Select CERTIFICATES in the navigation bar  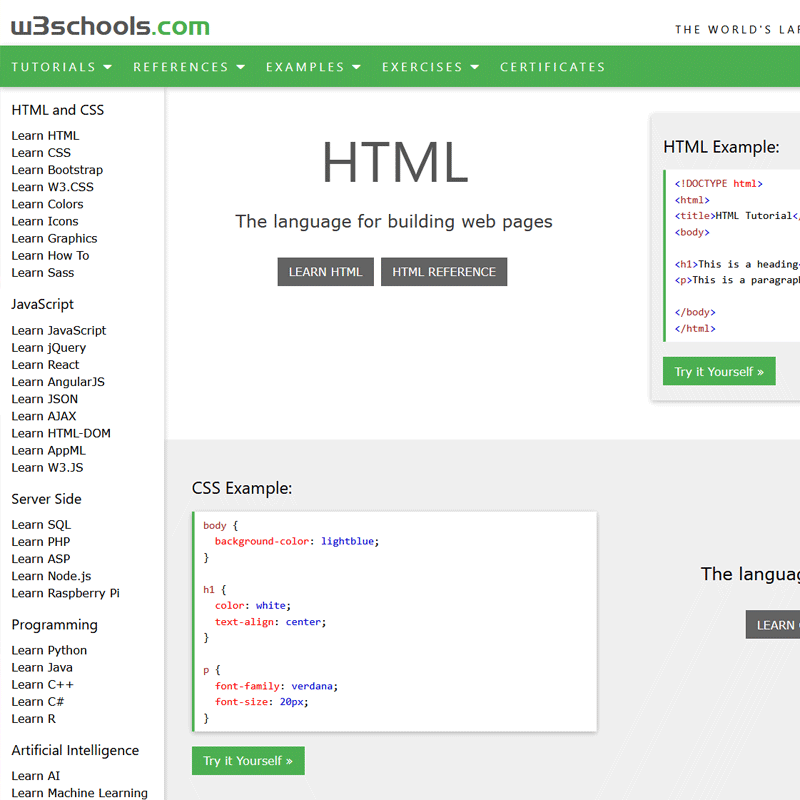click(x=552, y=66)
